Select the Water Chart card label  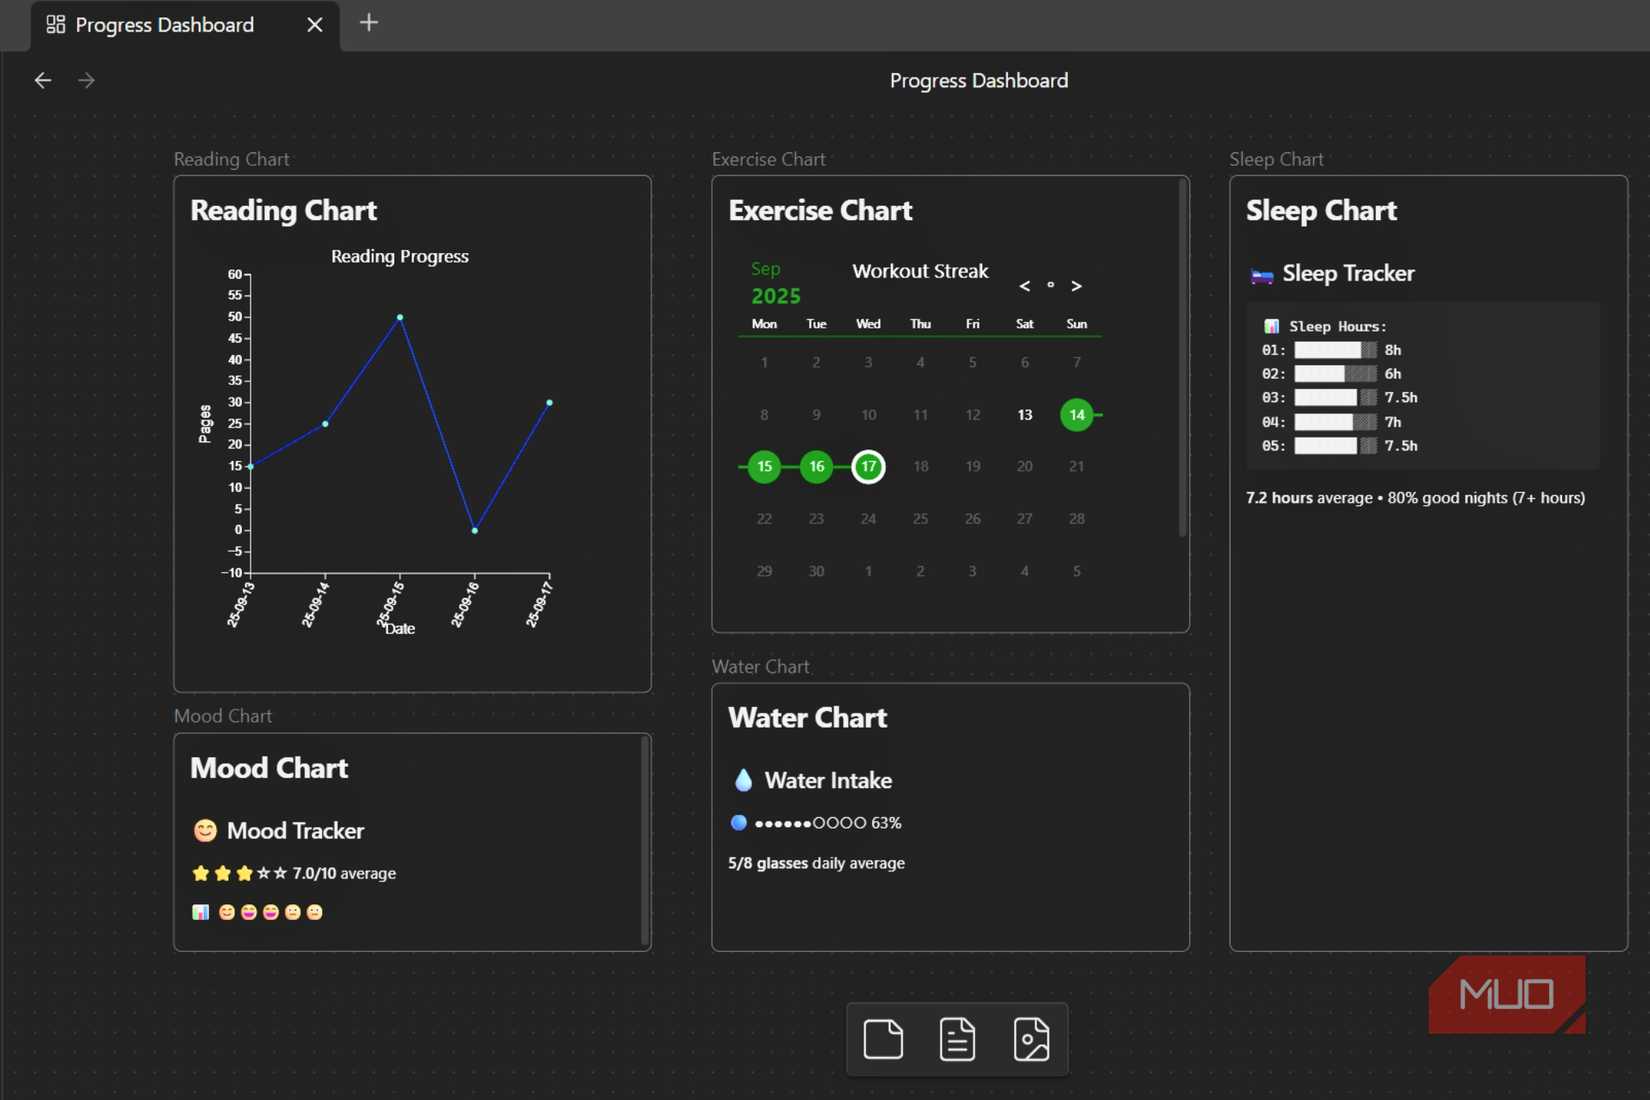pos(760,667)
